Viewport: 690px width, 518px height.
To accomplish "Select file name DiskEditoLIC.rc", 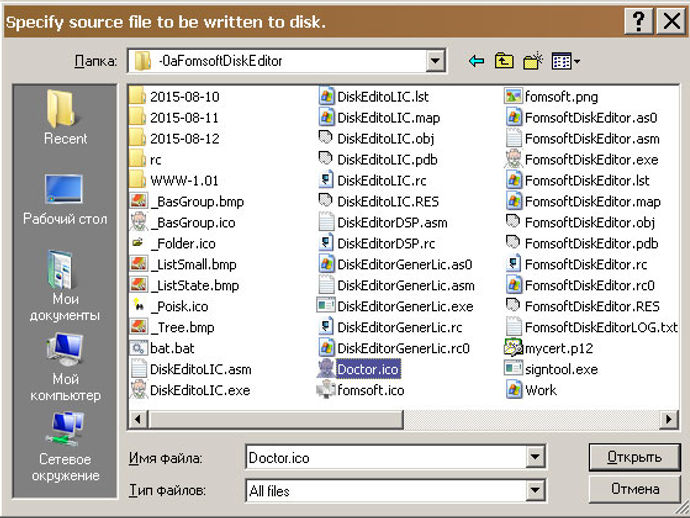I will [382, 180].
